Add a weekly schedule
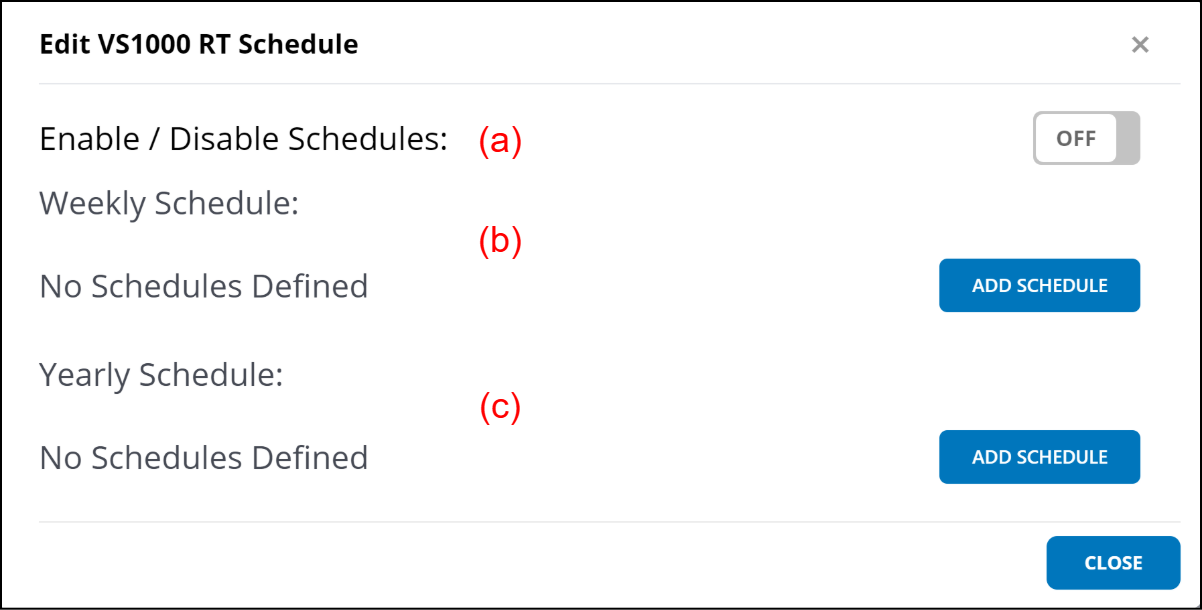 tap(1039, 286)
